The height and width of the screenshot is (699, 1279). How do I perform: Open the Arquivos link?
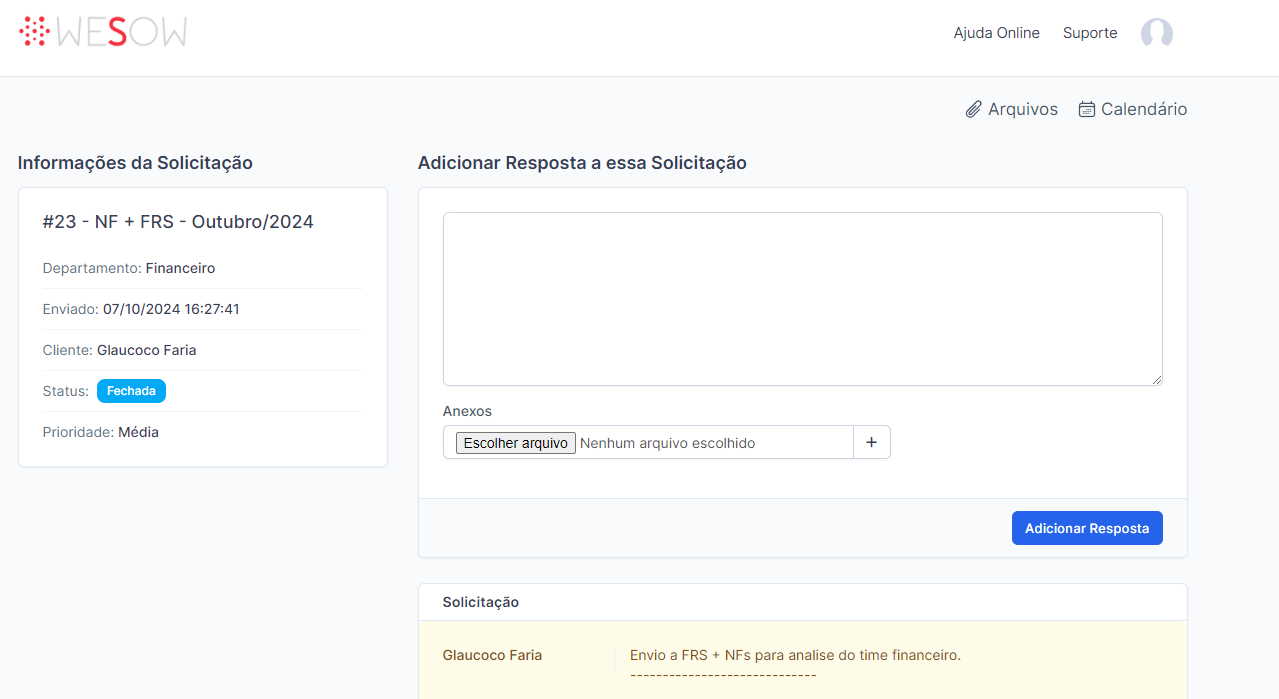(1012, 109)
